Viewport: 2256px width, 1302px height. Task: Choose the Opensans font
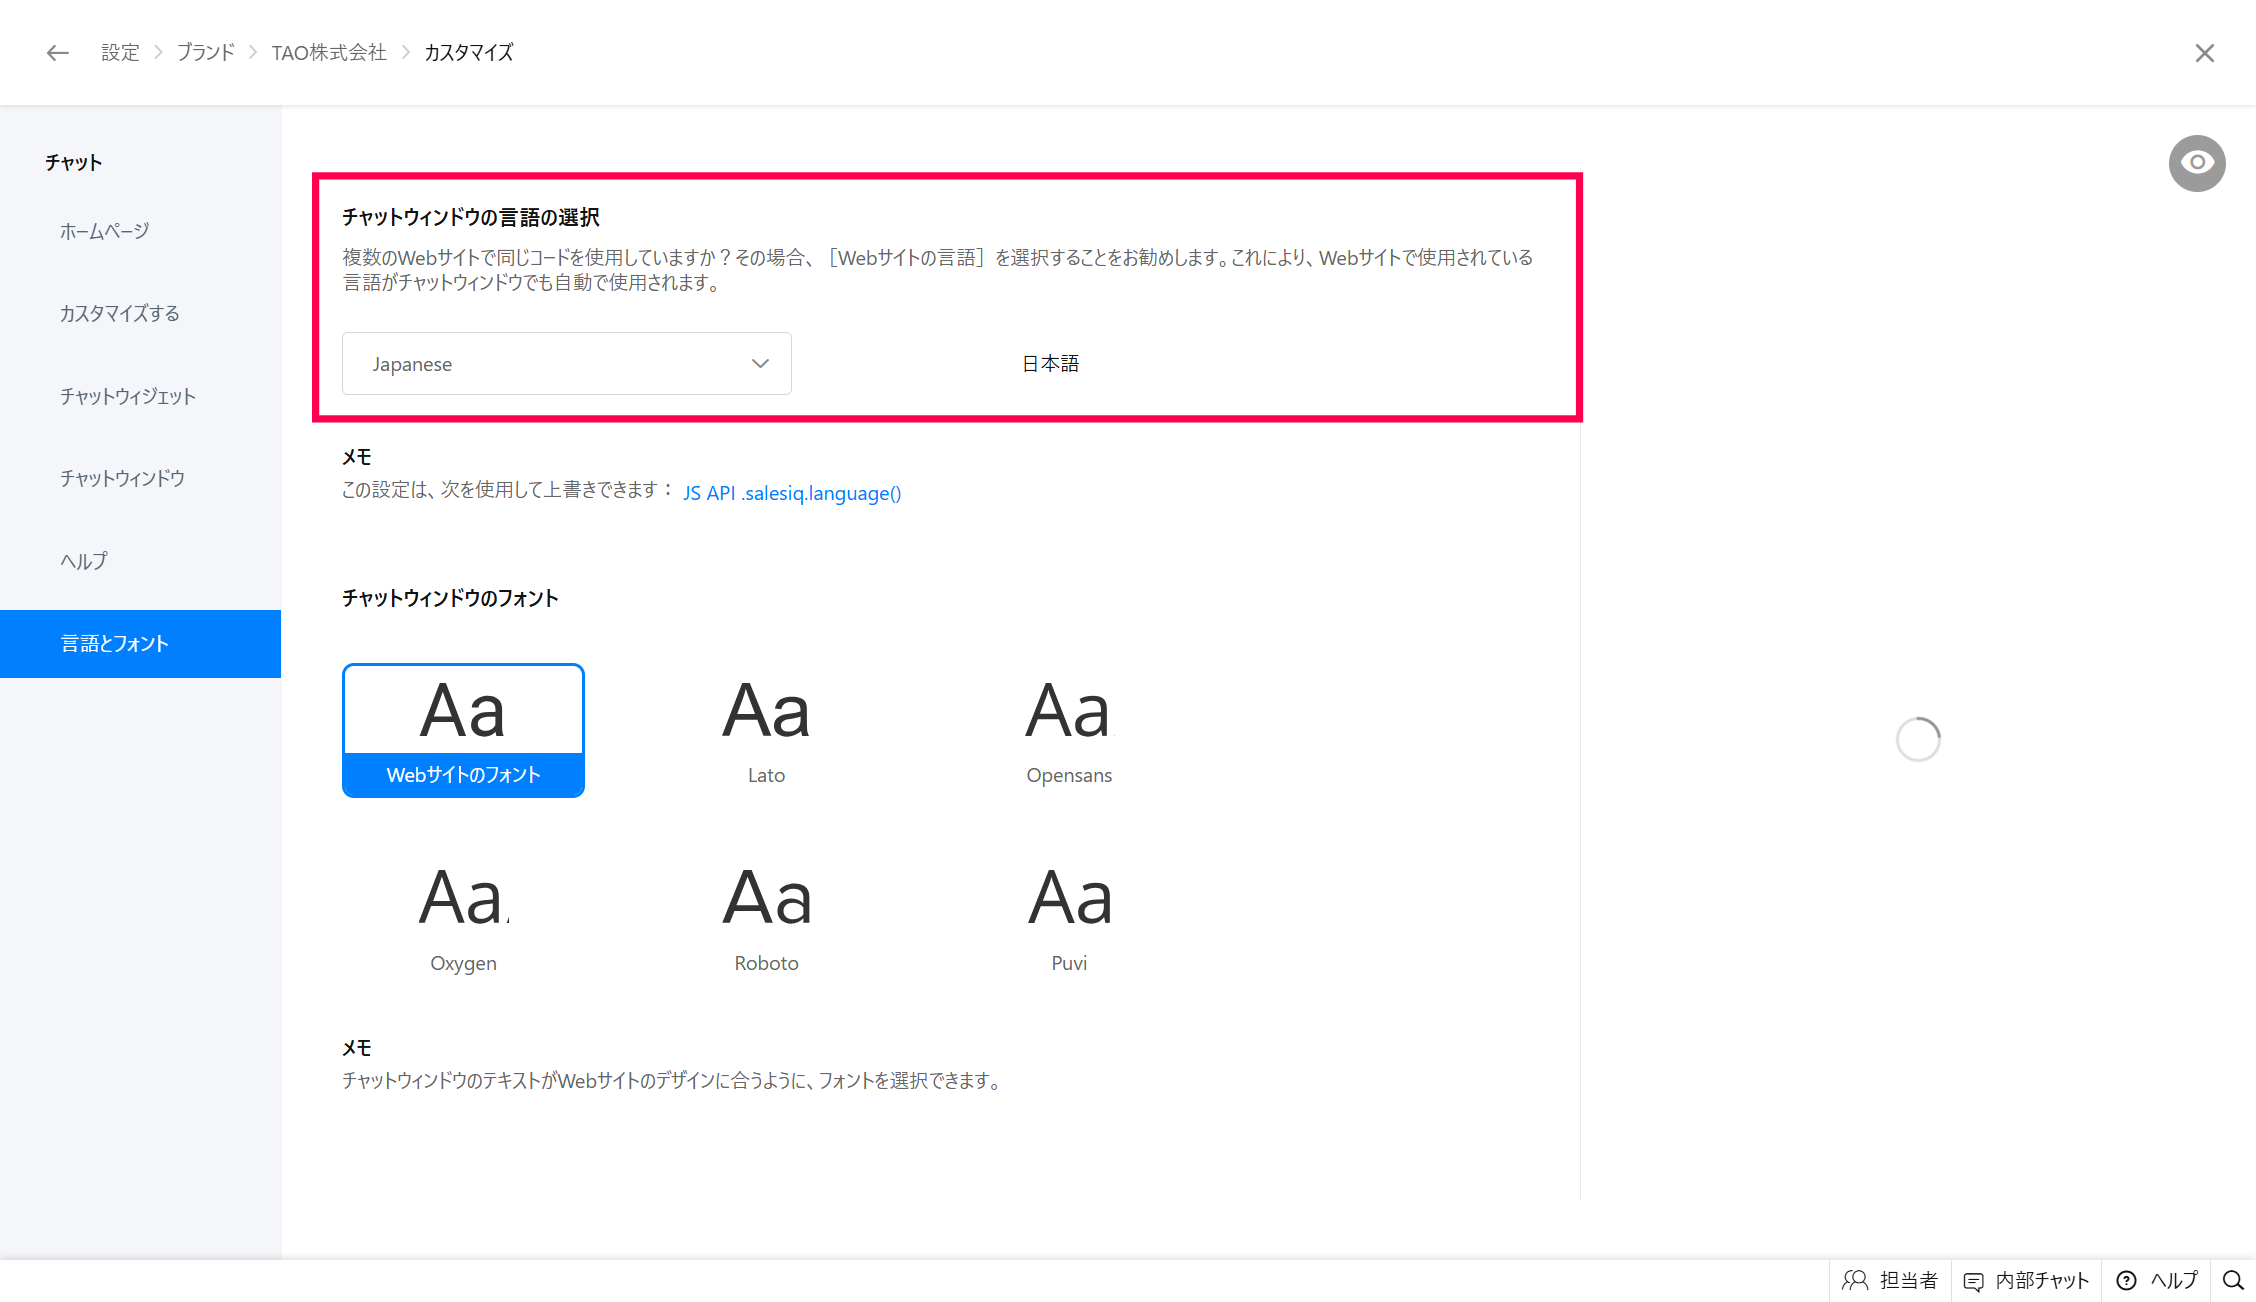point(1068,730)
